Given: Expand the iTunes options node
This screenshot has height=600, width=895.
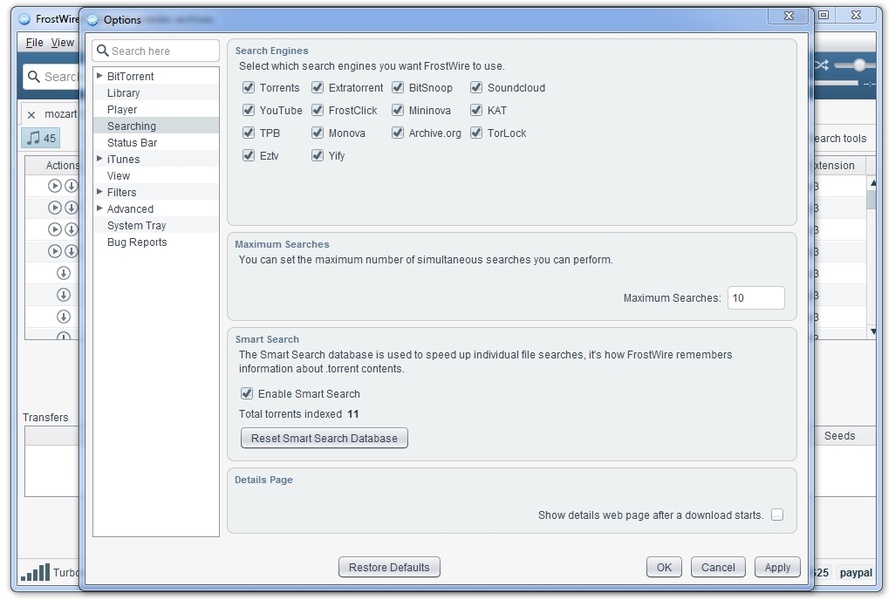Looking at the screenshot, I should tap(99, 158).
